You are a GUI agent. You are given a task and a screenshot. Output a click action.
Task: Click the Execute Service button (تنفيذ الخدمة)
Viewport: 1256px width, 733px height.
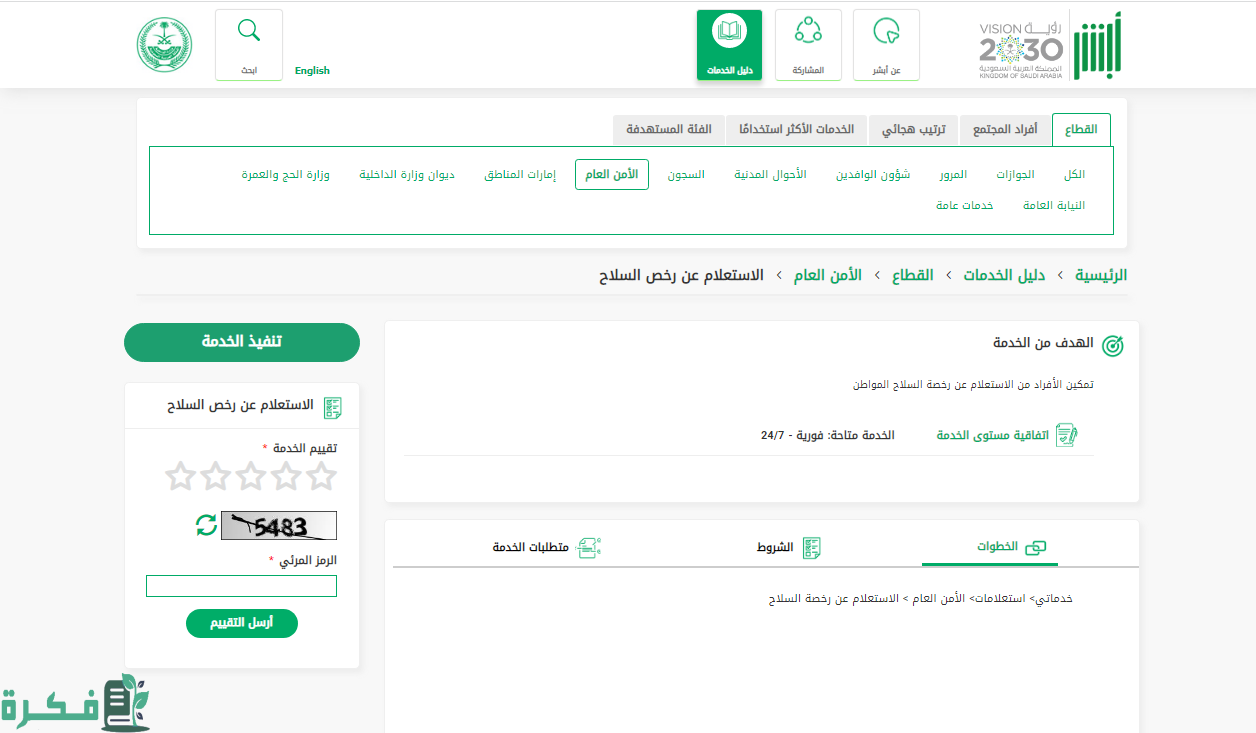click(242, 342)
